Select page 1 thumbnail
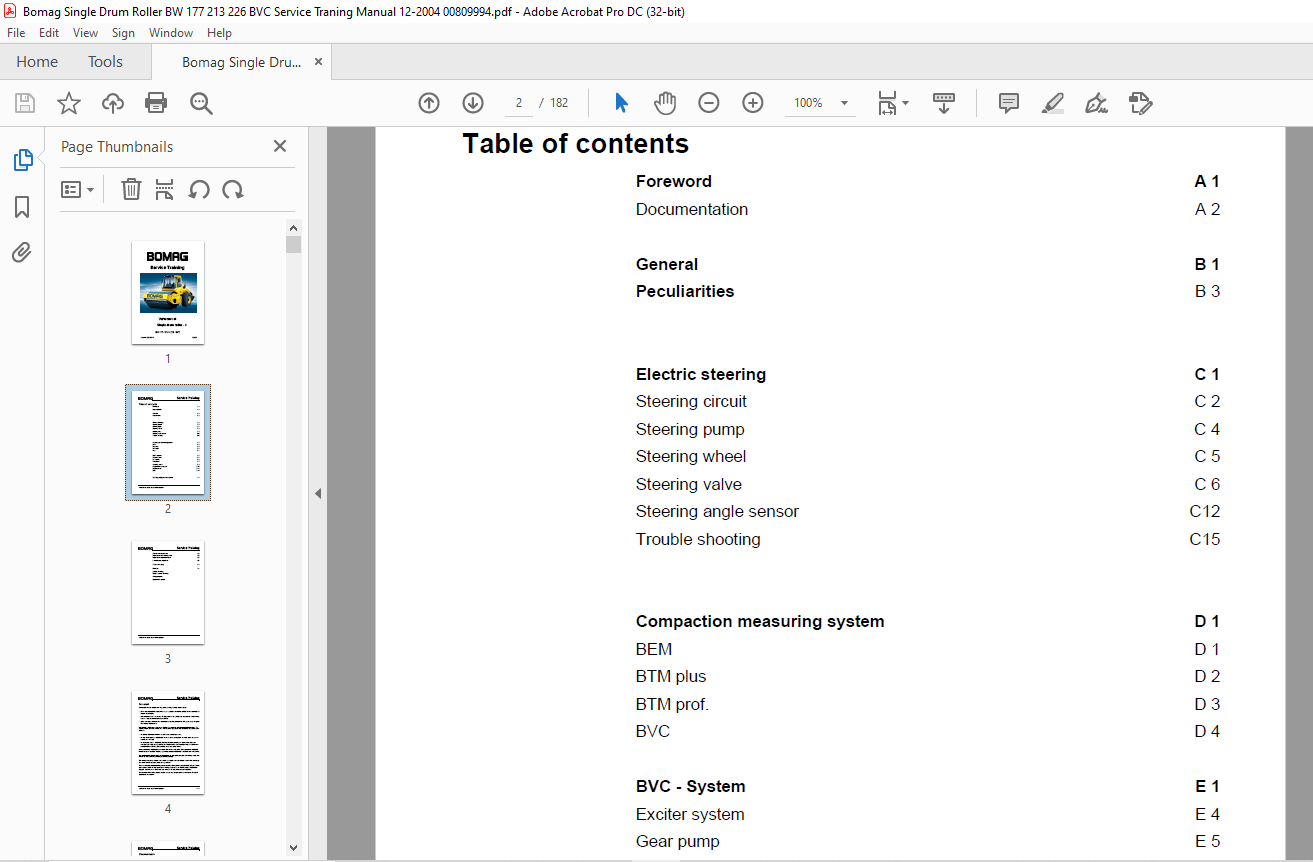Viewport: 1313px width, 862px height. 168,293
